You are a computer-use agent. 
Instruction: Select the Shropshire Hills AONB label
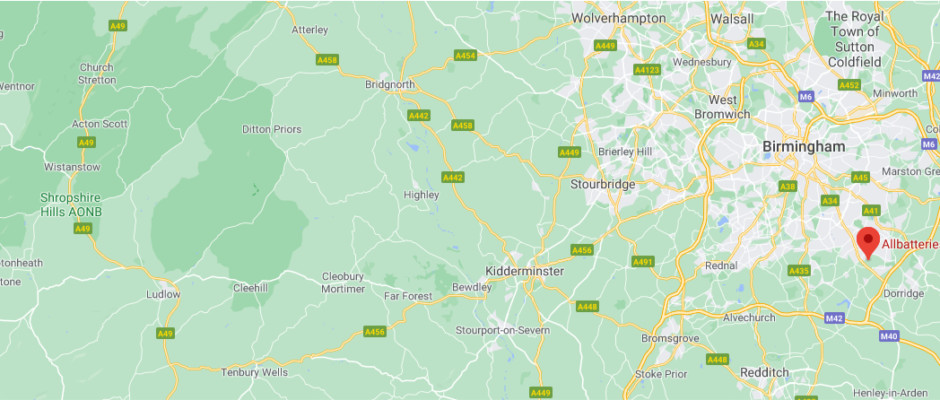click(71, 204)
